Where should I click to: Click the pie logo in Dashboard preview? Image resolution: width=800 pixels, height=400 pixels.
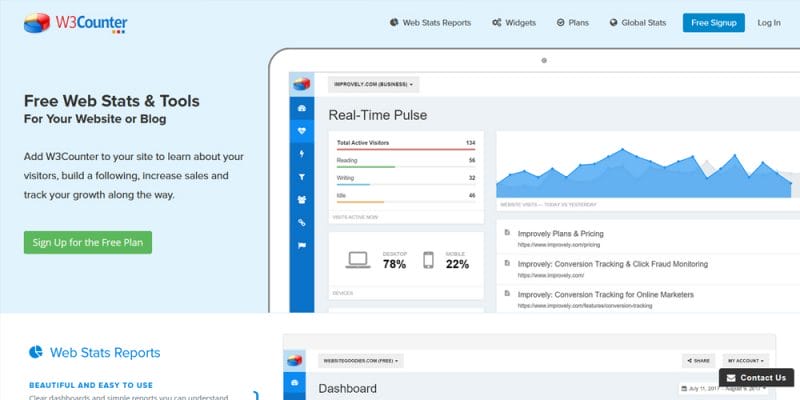pyautogui.click(x=294, y=361)
